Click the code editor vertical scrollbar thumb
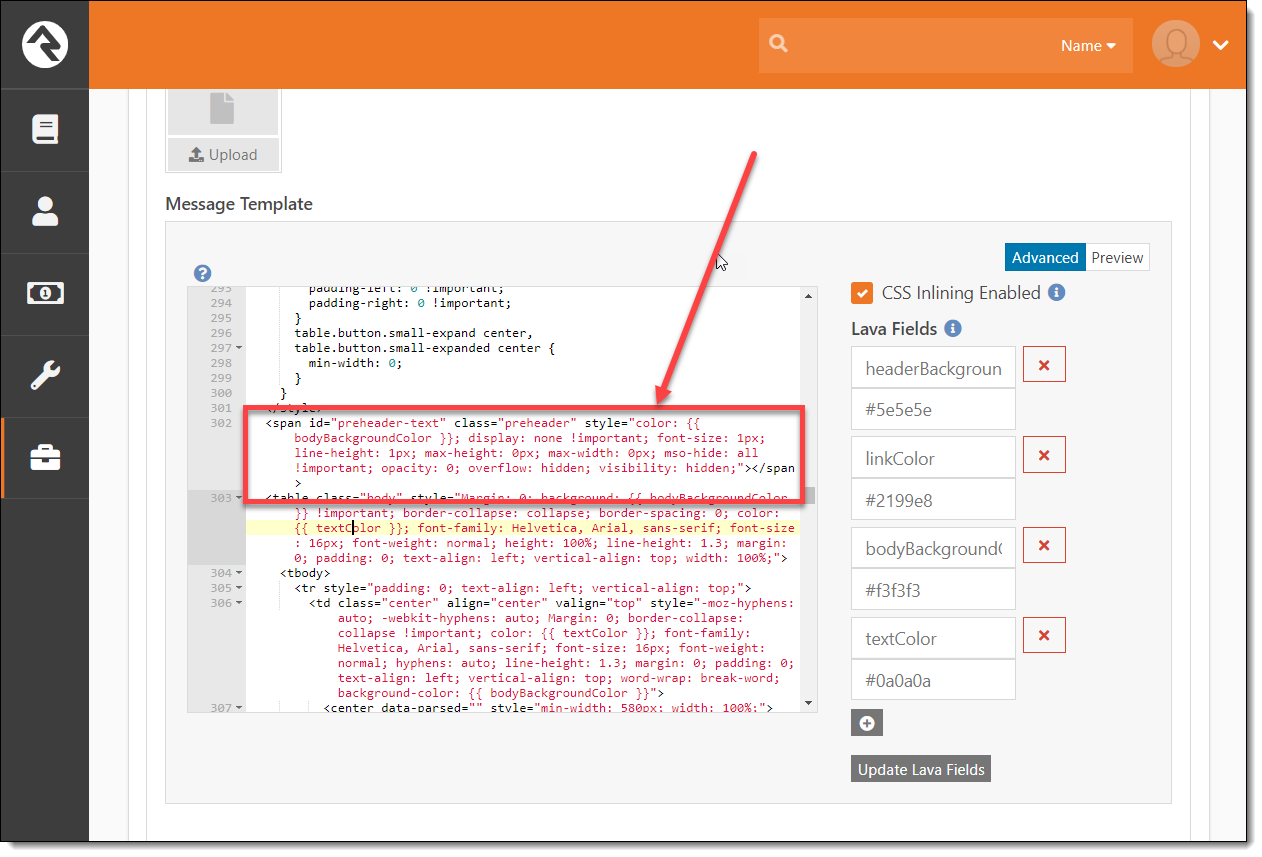The height and width of the screenshot is (857, 1262). [808, 495]
